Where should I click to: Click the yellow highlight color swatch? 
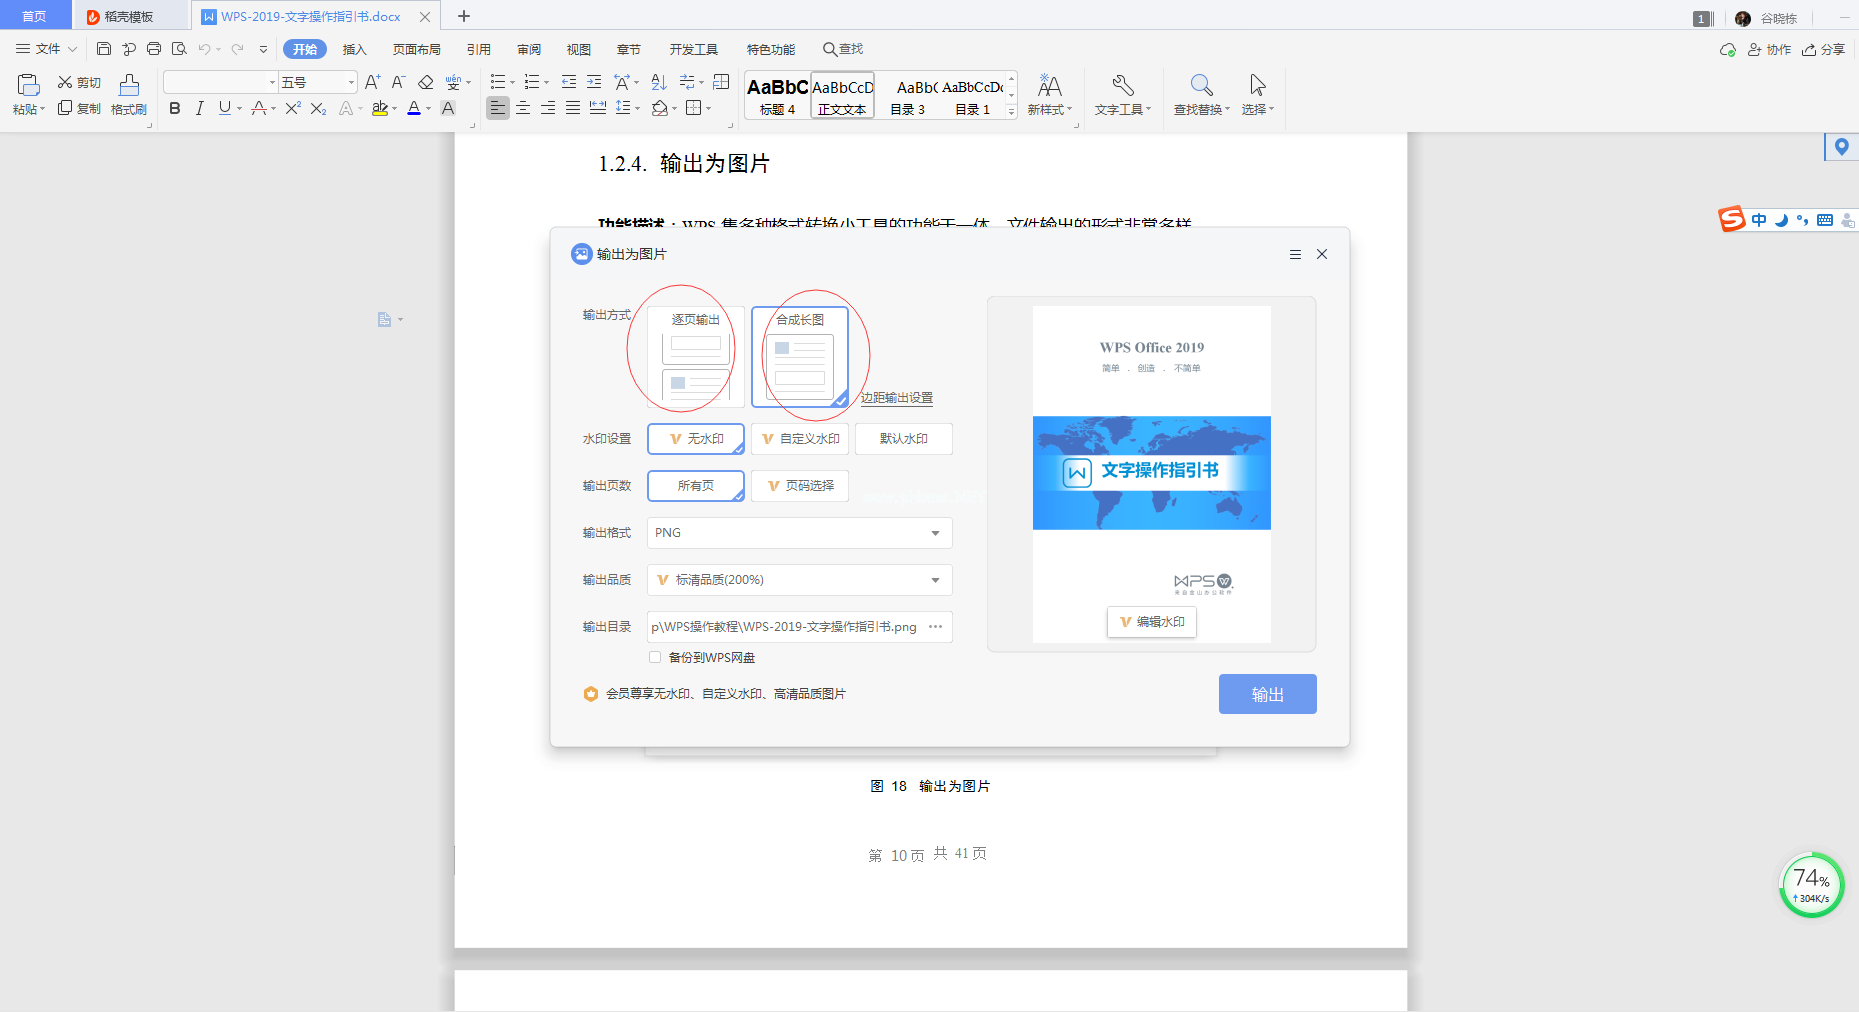(380, 109)
